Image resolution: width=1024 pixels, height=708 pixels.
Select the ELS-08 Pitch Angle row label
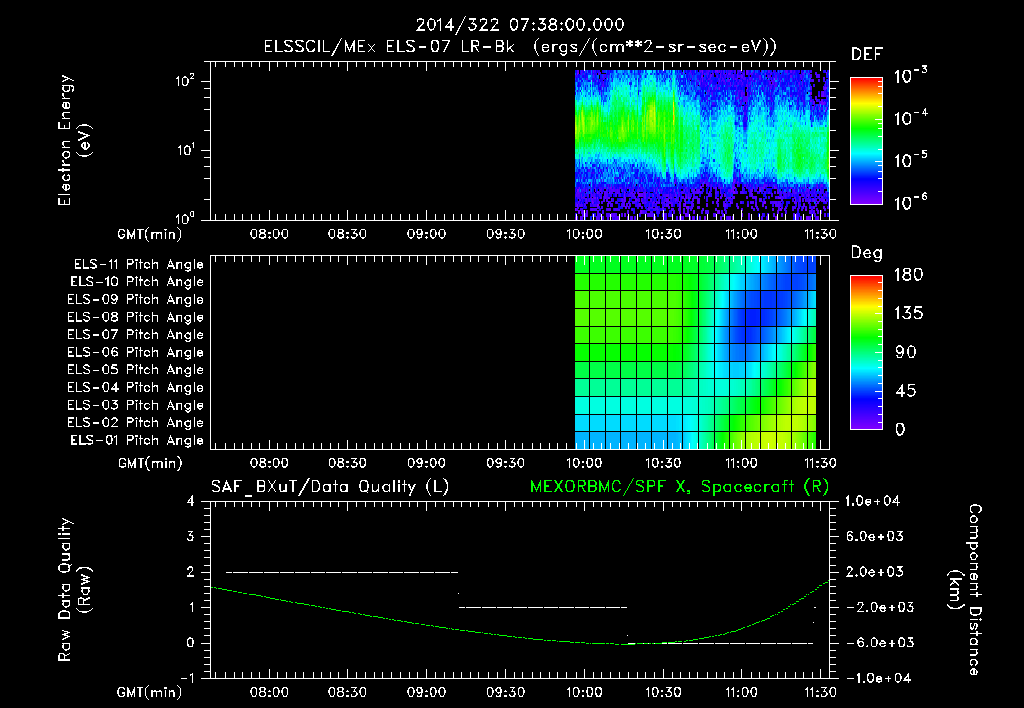click(135, 317)
